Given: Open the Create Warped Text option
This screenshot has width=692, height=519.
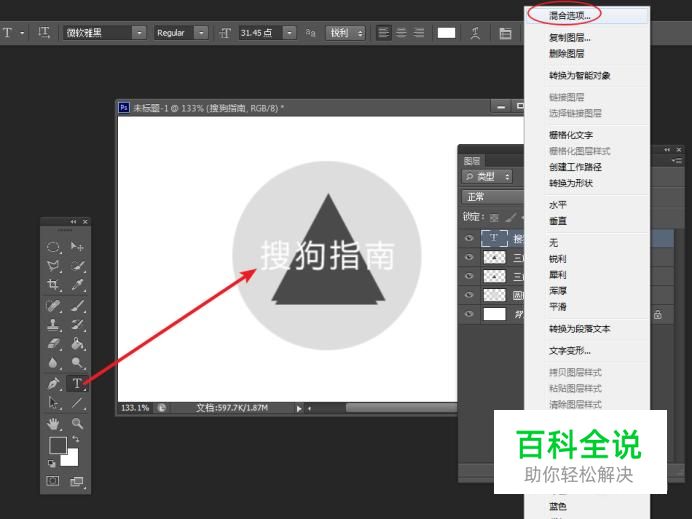Looking at the screenshot, I should pos(475,33).
